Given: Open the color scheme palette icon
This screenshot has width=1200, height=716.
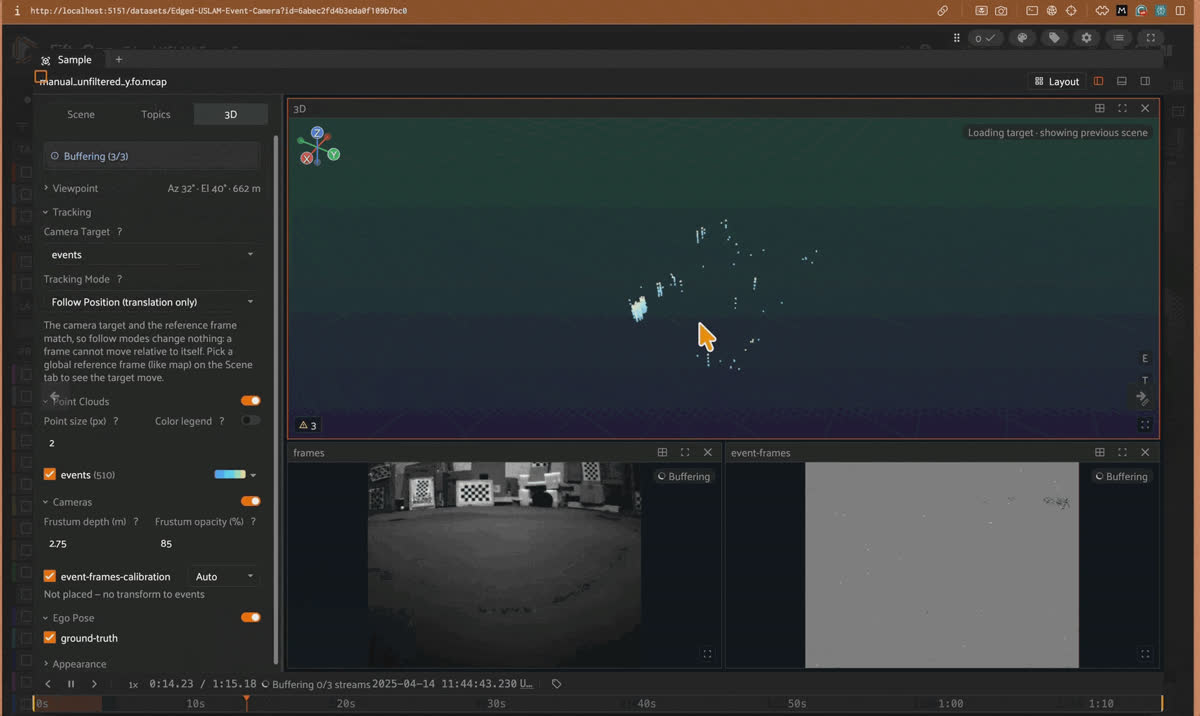Looking at the screenshot, I should click(x=1022, y=38).
